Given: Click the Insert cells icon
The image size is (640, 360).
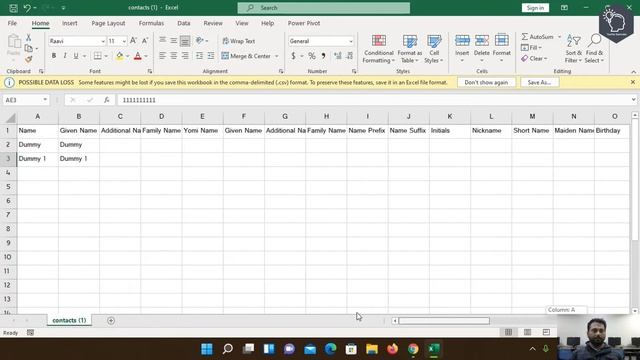Looking at the screenshot, I should (462, 40).
